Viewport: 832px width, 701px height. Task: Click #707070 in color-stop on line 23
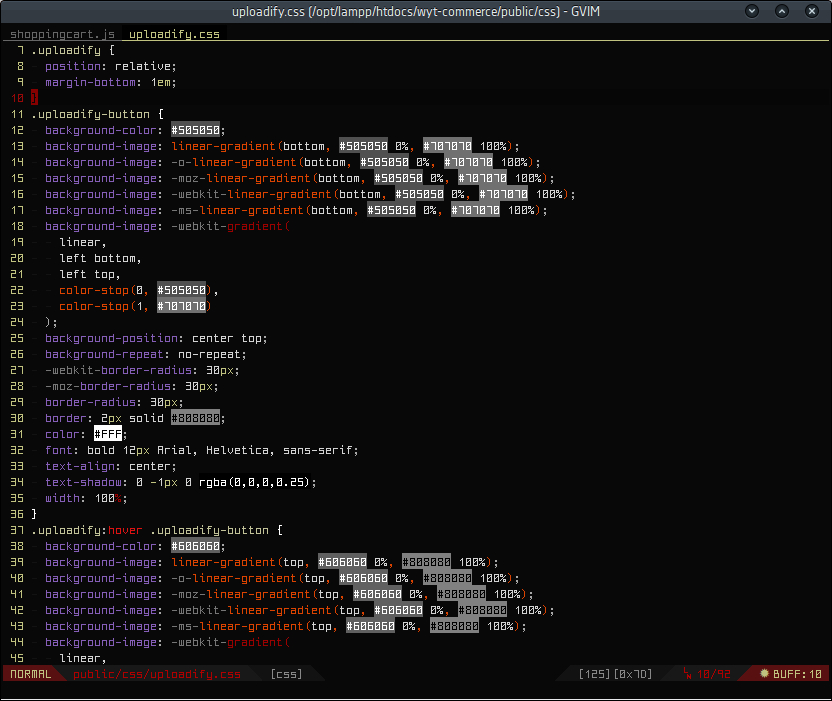pos(181,306)
